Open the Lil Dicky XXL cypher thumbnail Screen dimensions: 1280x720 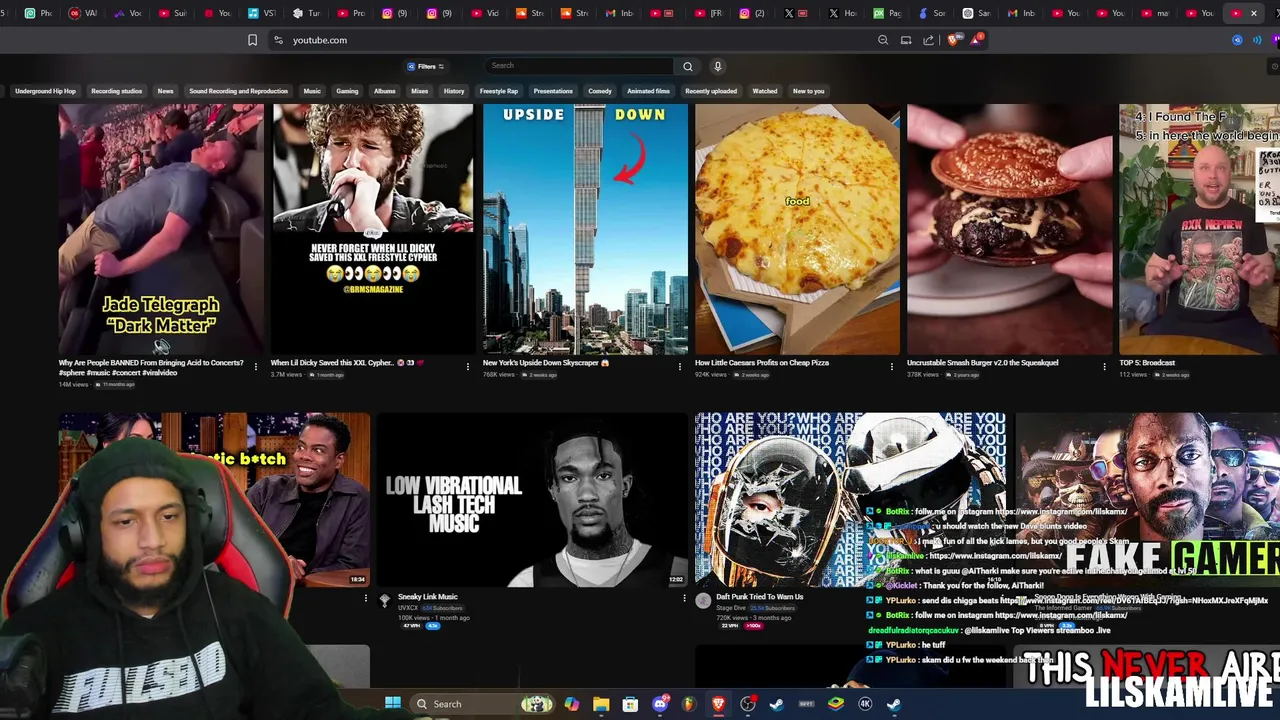(373, 229)
